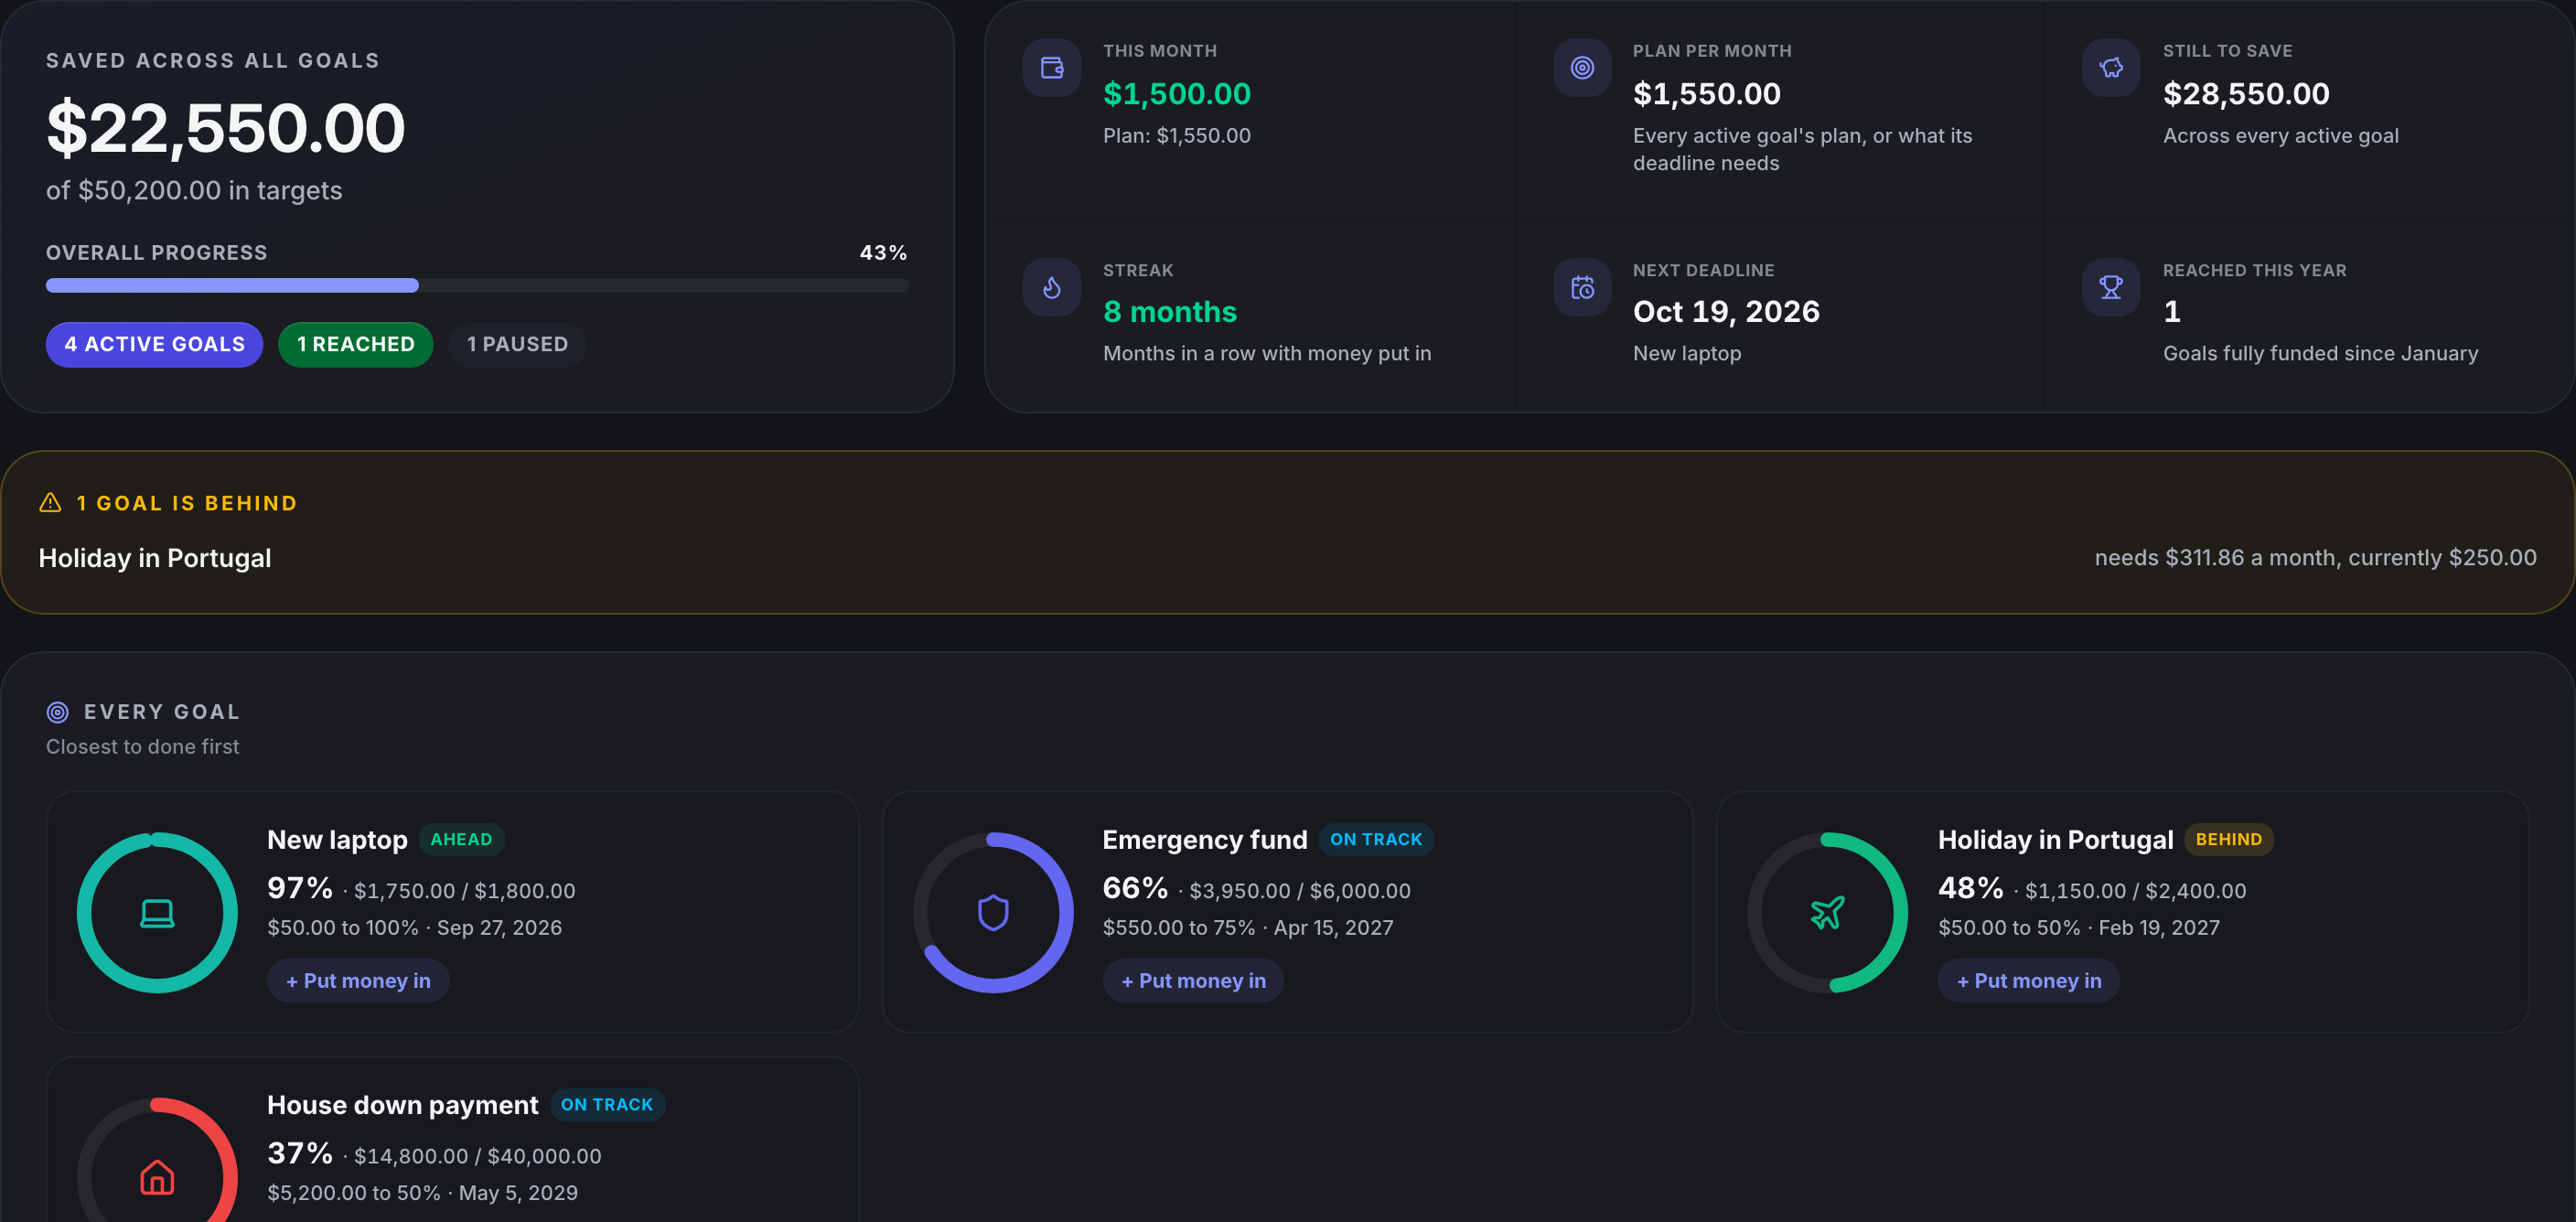This screenshot has height=1222, width=2576.
Task: Click the '$550.00 to 75% · Apr 15, 2027' line
Action: 1248,928
